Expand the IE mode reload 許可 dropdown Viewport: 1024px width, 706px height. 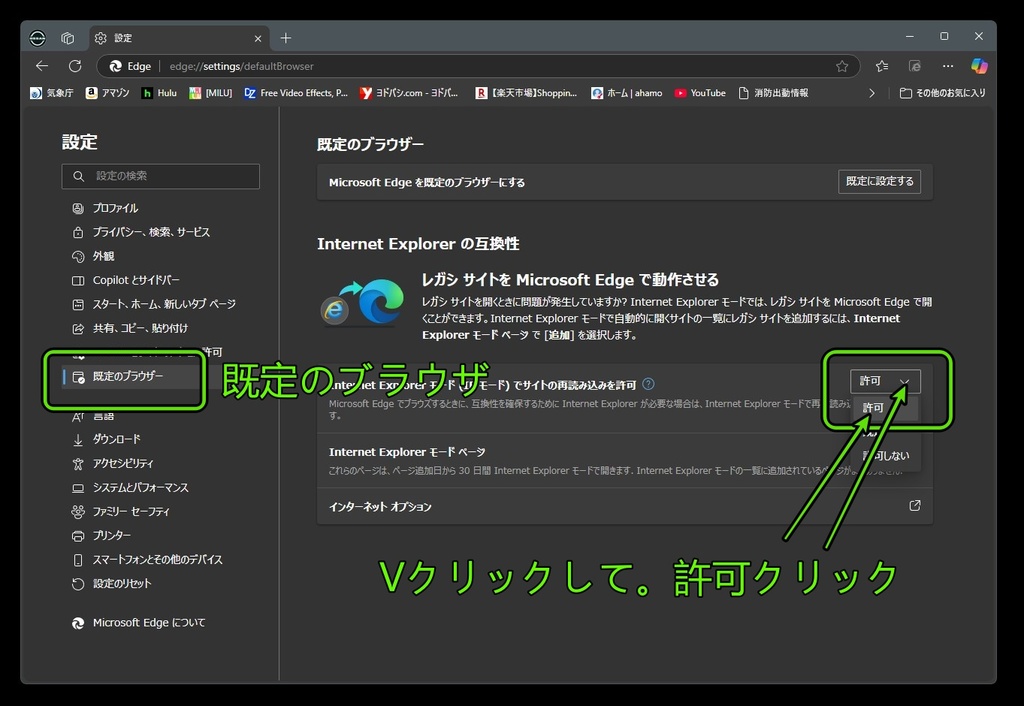[x=885, y=381]
